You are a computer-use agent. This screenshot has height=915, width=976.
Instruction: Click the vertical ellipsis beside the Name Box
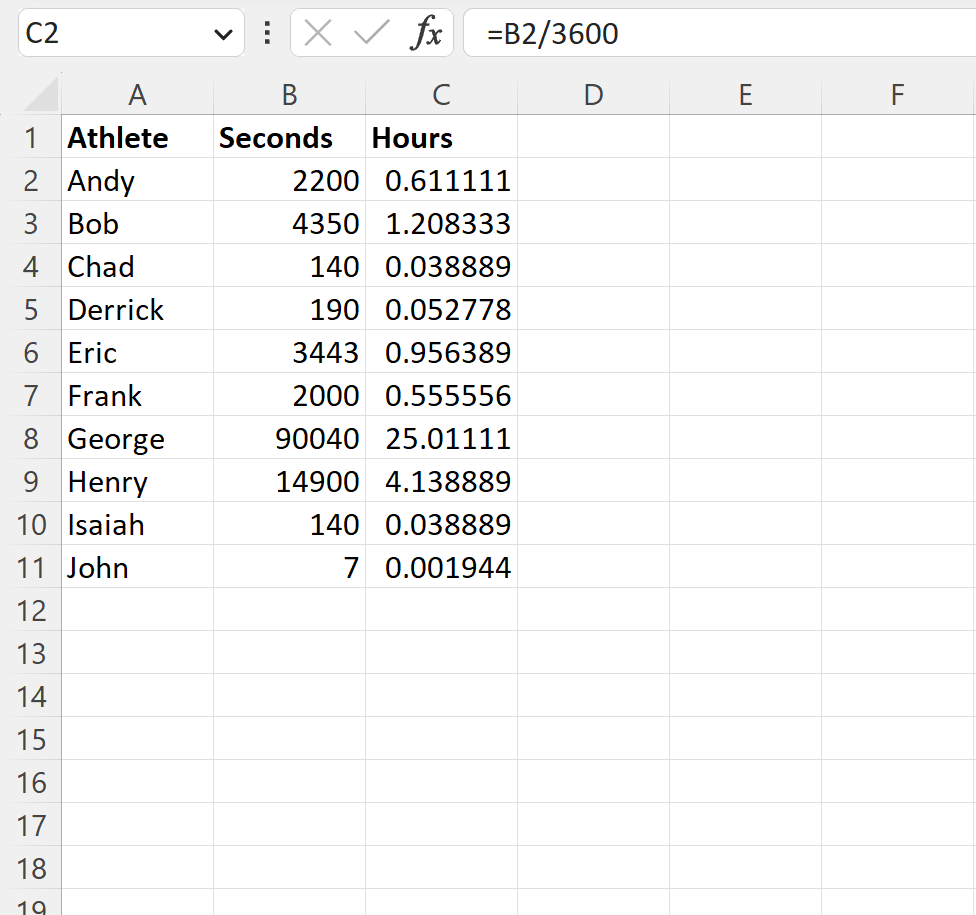click(x=265, y=33)
